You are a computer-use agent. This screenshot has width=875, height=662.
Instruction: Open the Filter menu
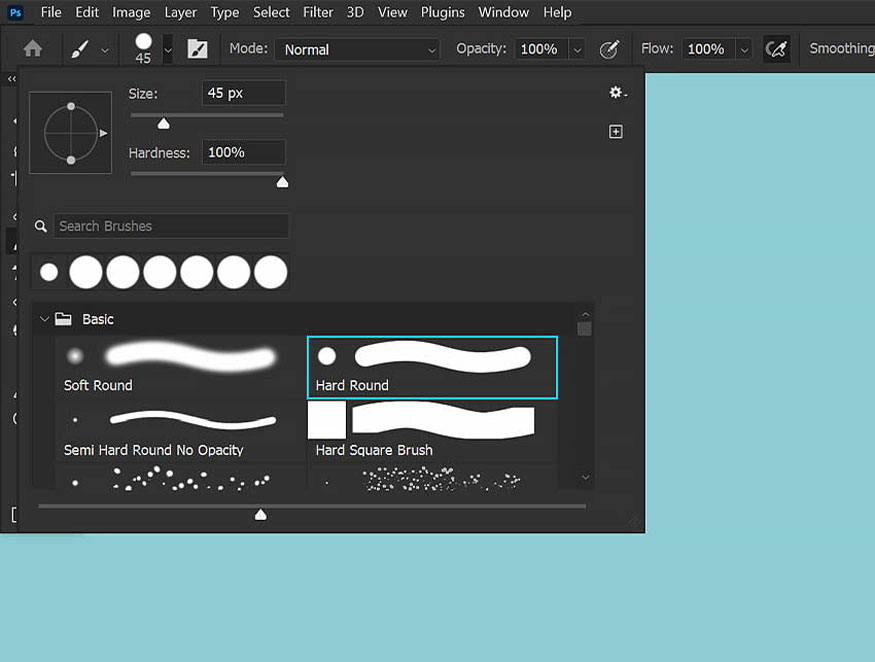318,12
